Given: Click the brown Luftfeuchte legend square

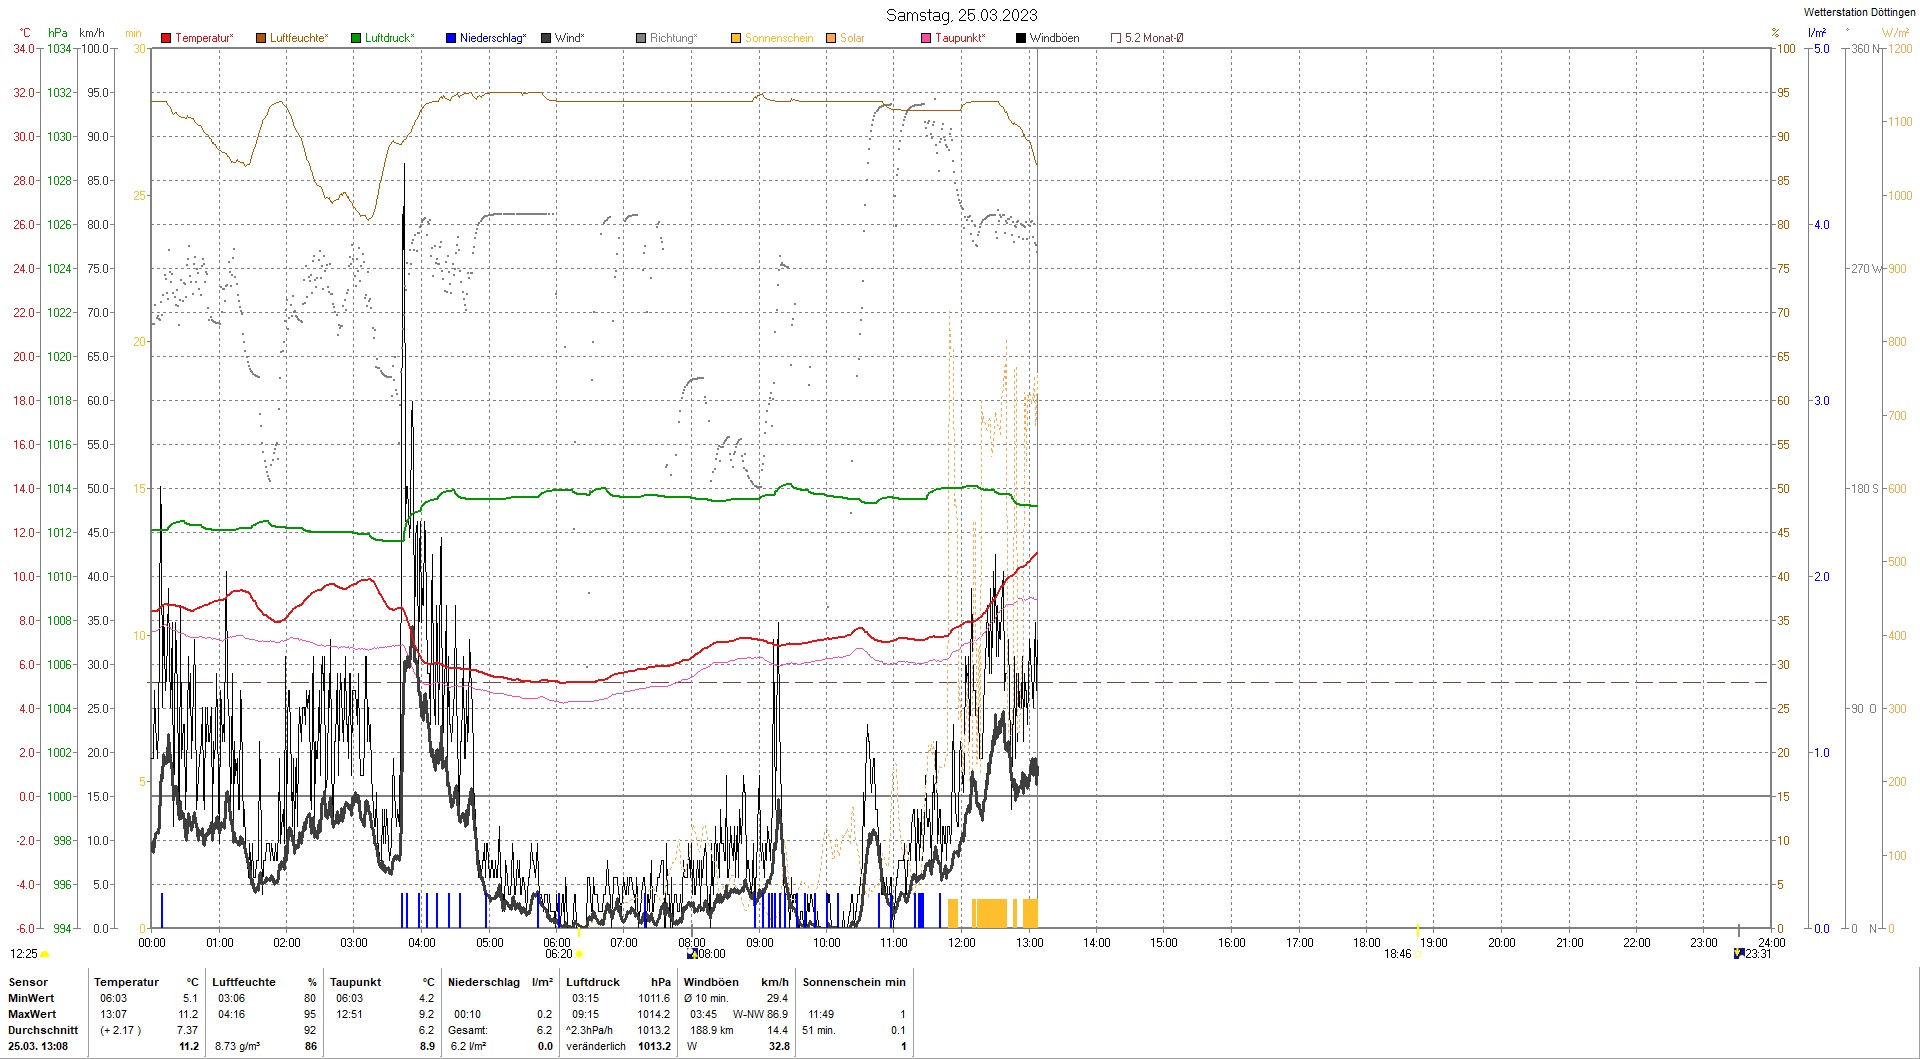Looking at the screenshot, I should (x=261, y=38).
